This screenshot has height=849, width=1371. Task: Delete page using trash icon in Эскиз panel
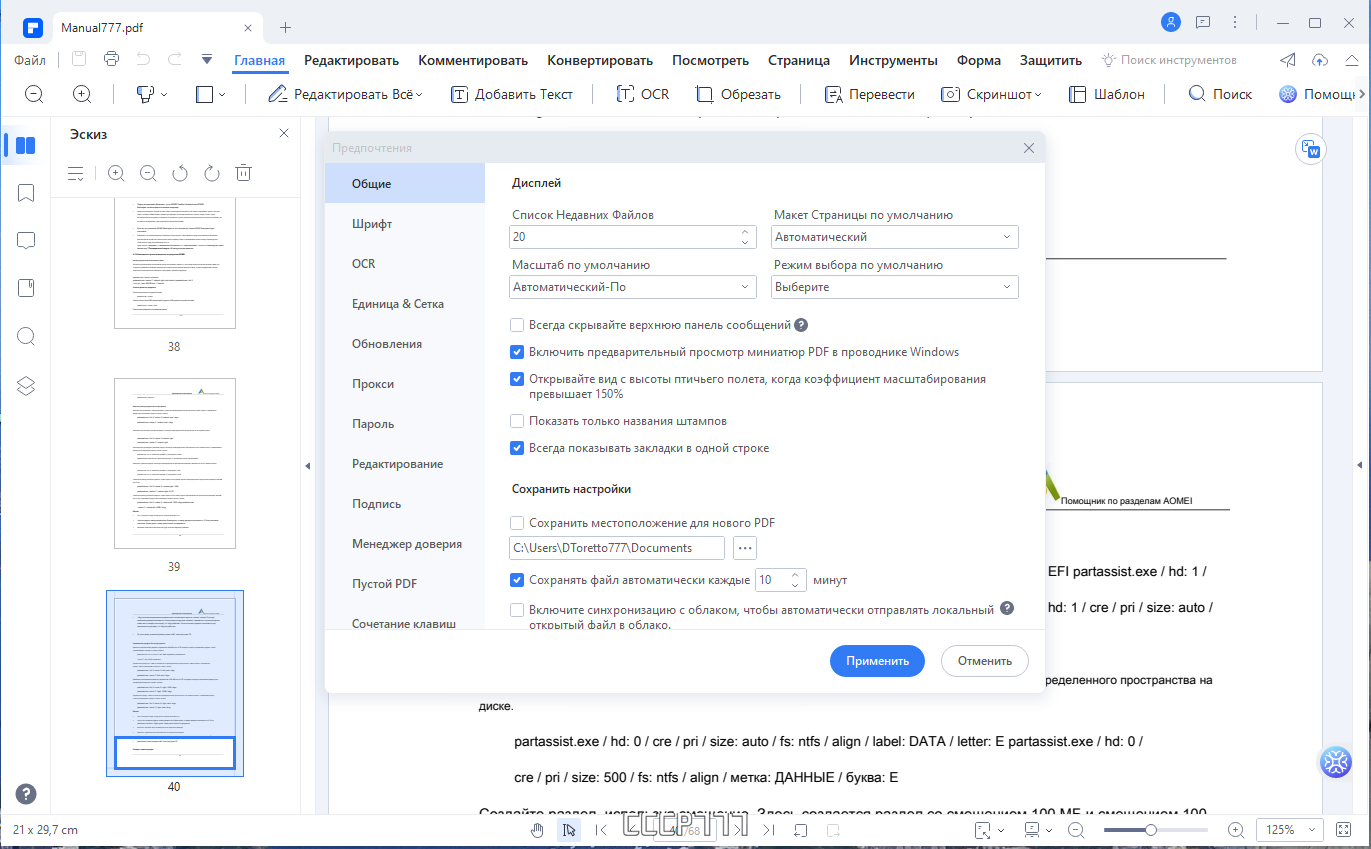(243, 173)
